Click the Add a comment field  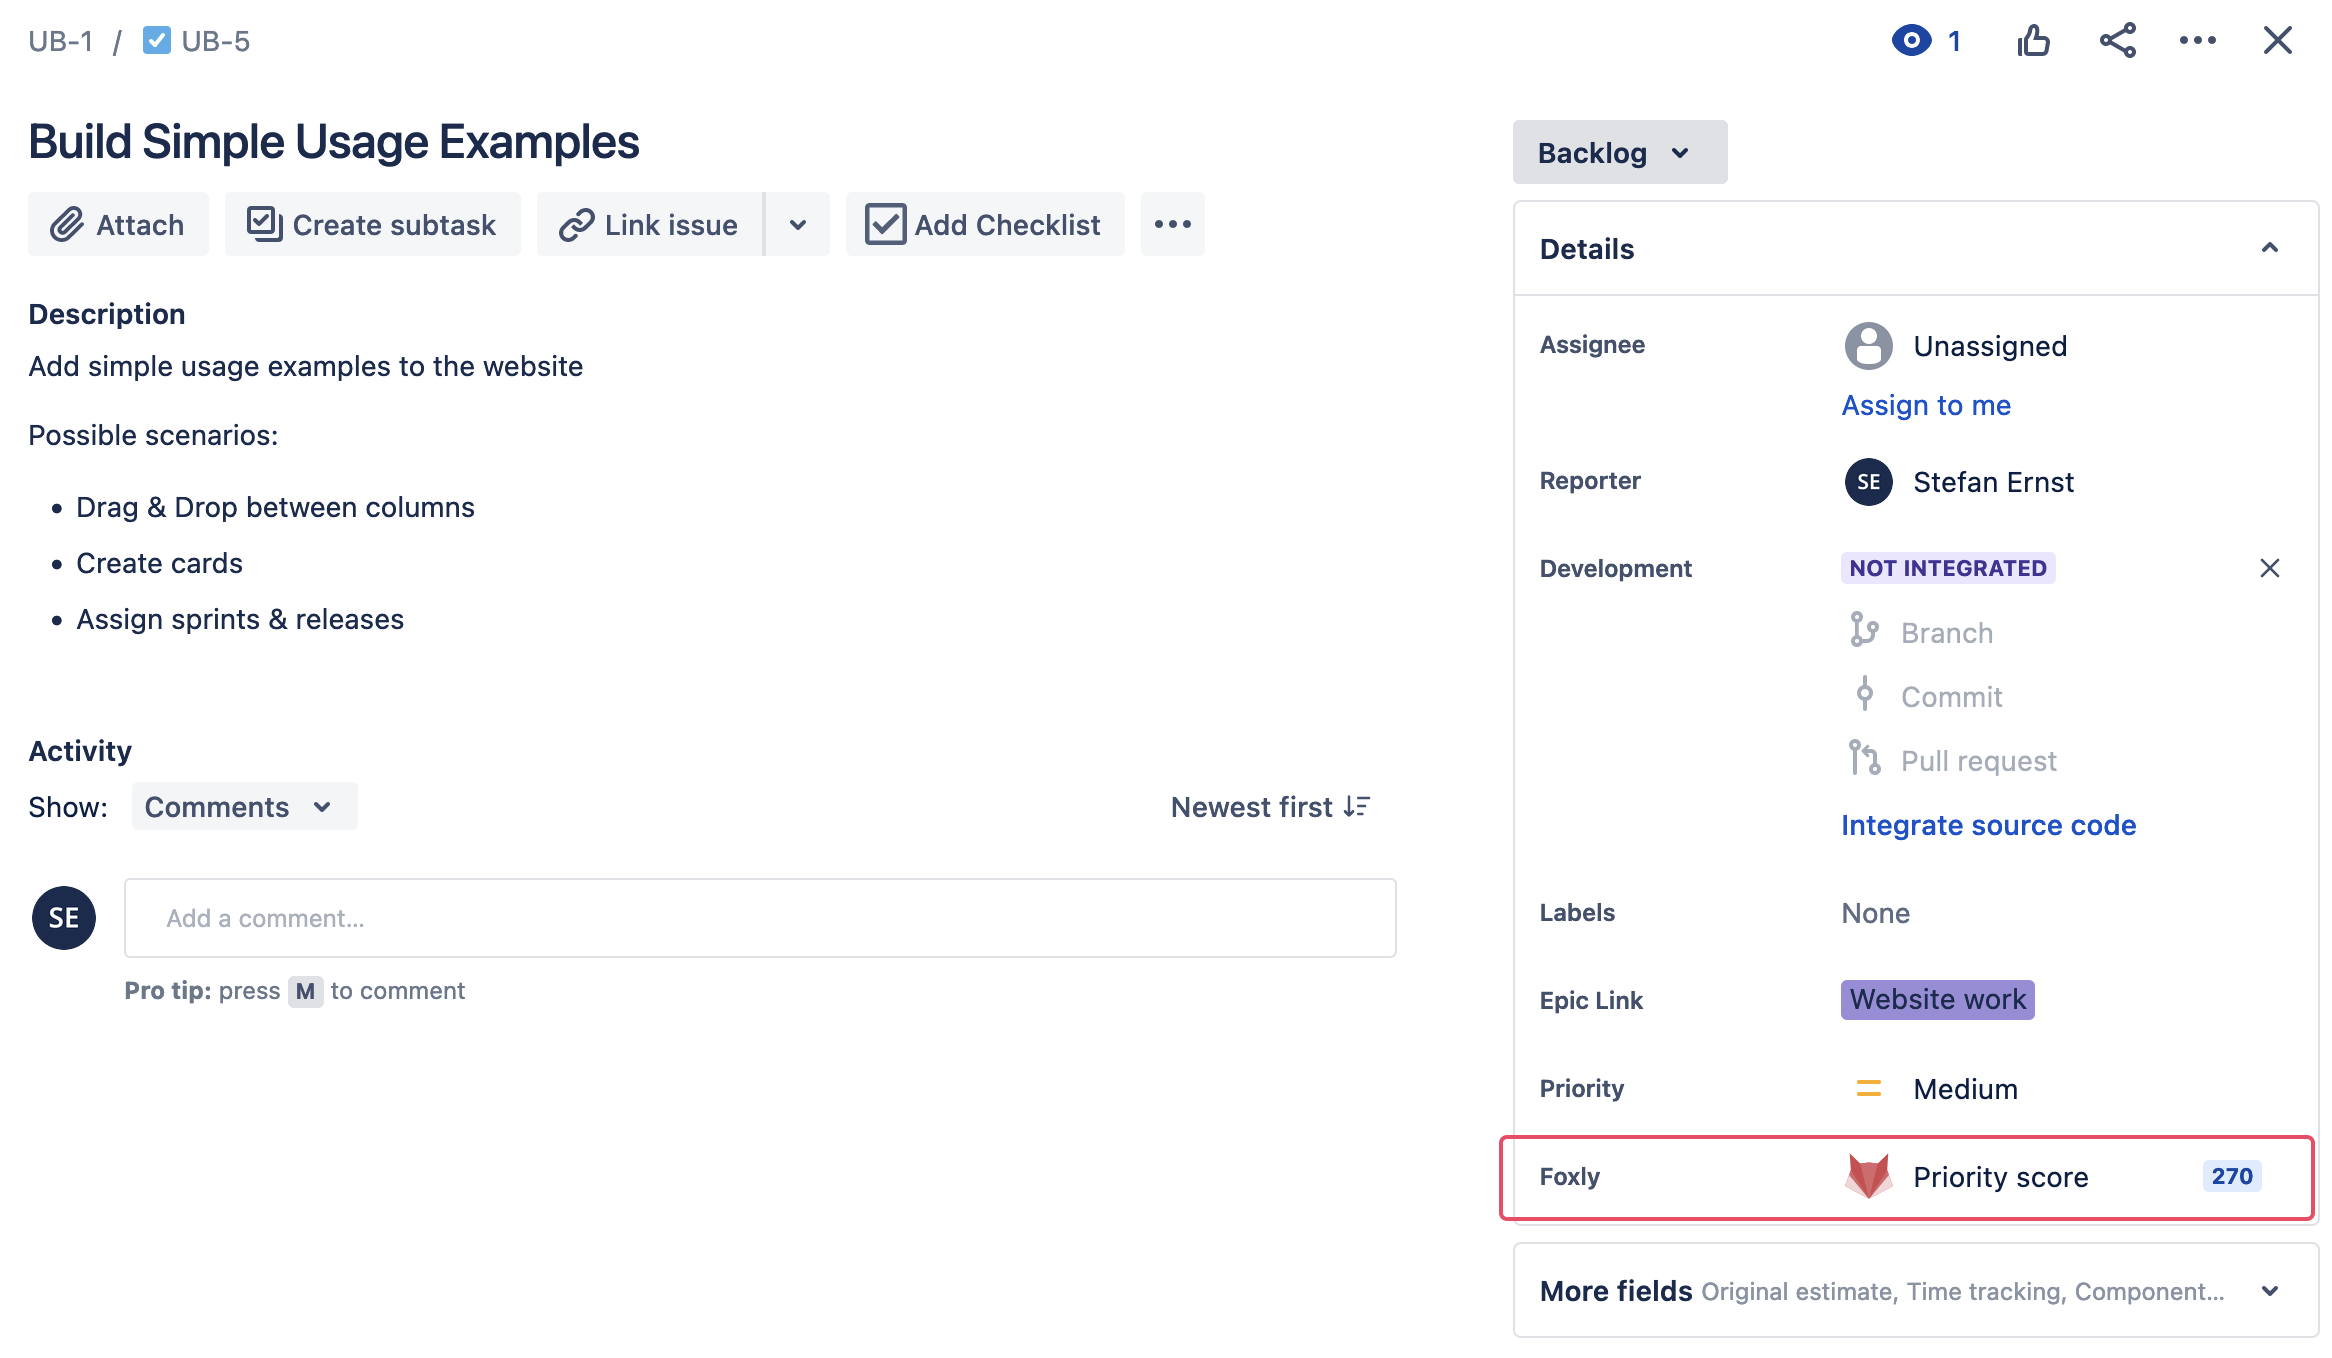(760, 918)
